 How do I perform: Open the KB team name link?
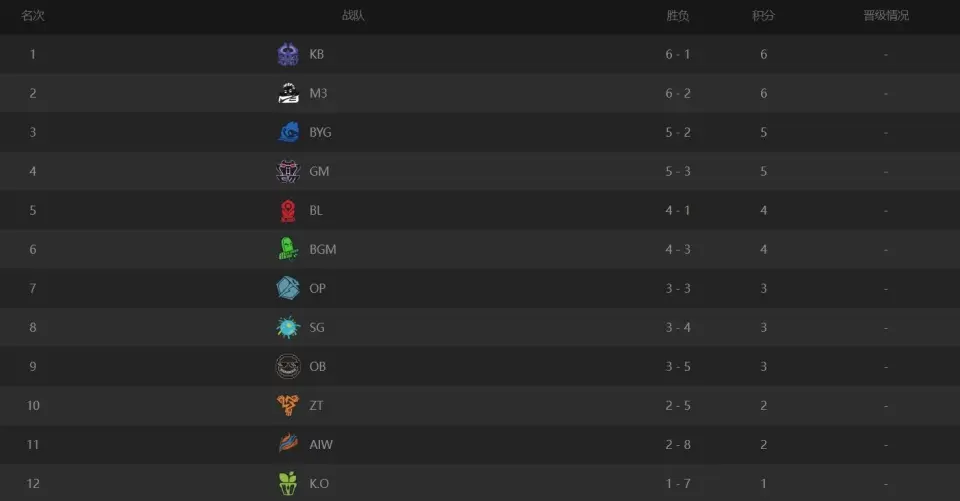click(317, 54)
